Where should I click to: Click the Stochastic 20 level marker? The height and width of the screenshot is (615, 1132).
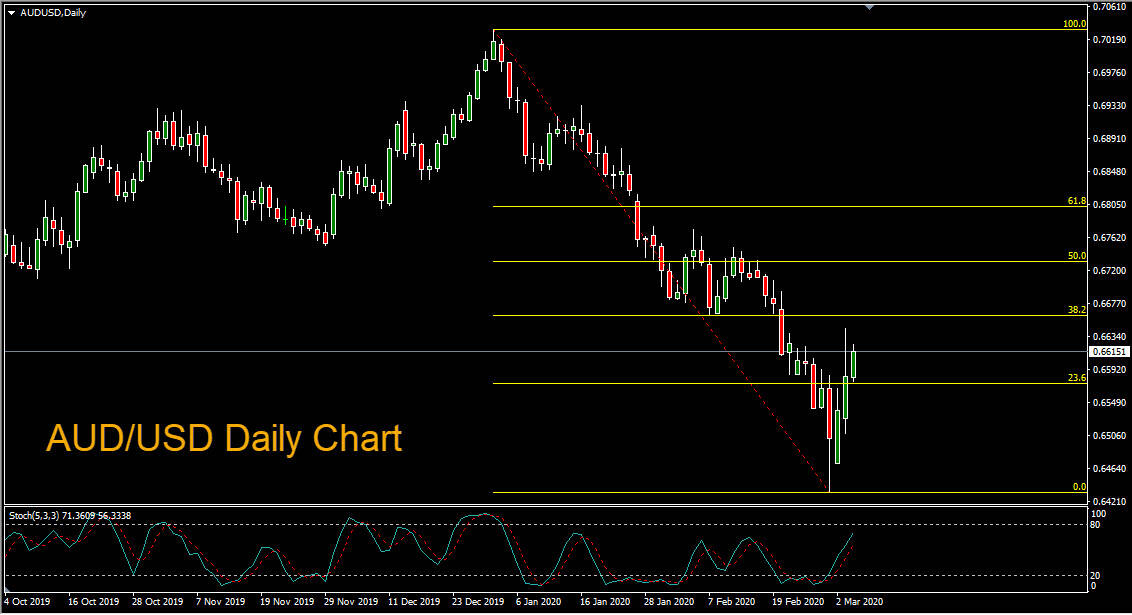tap(1095, 575)
